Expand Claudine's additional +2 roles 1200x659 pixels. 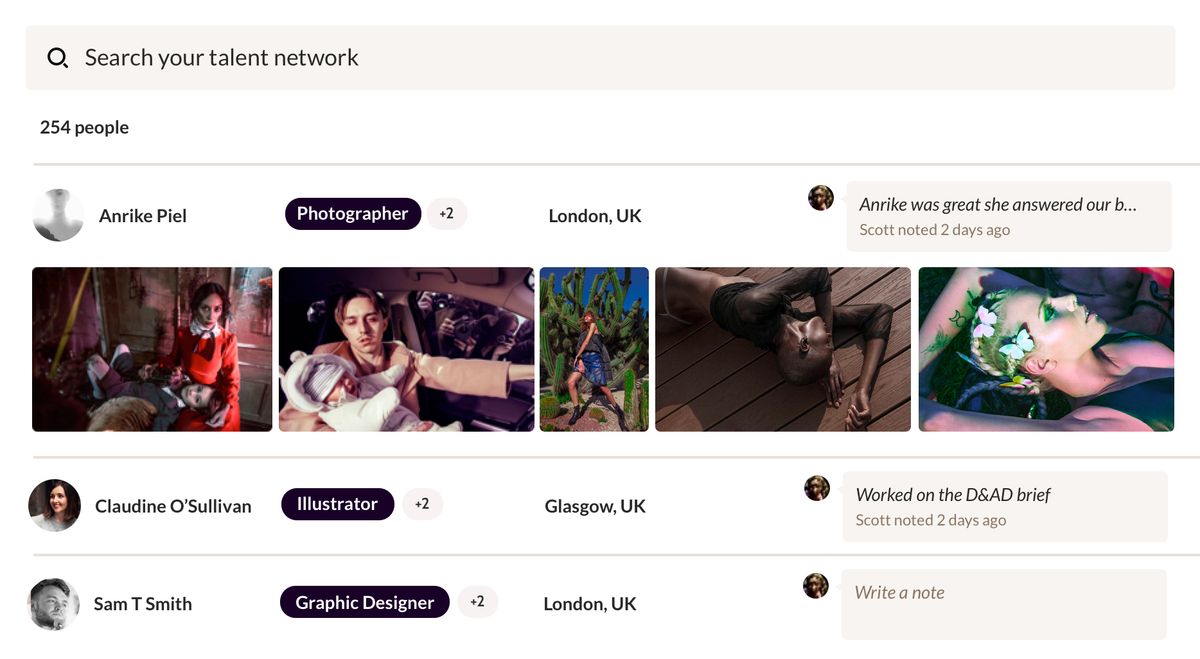[422, 504]
